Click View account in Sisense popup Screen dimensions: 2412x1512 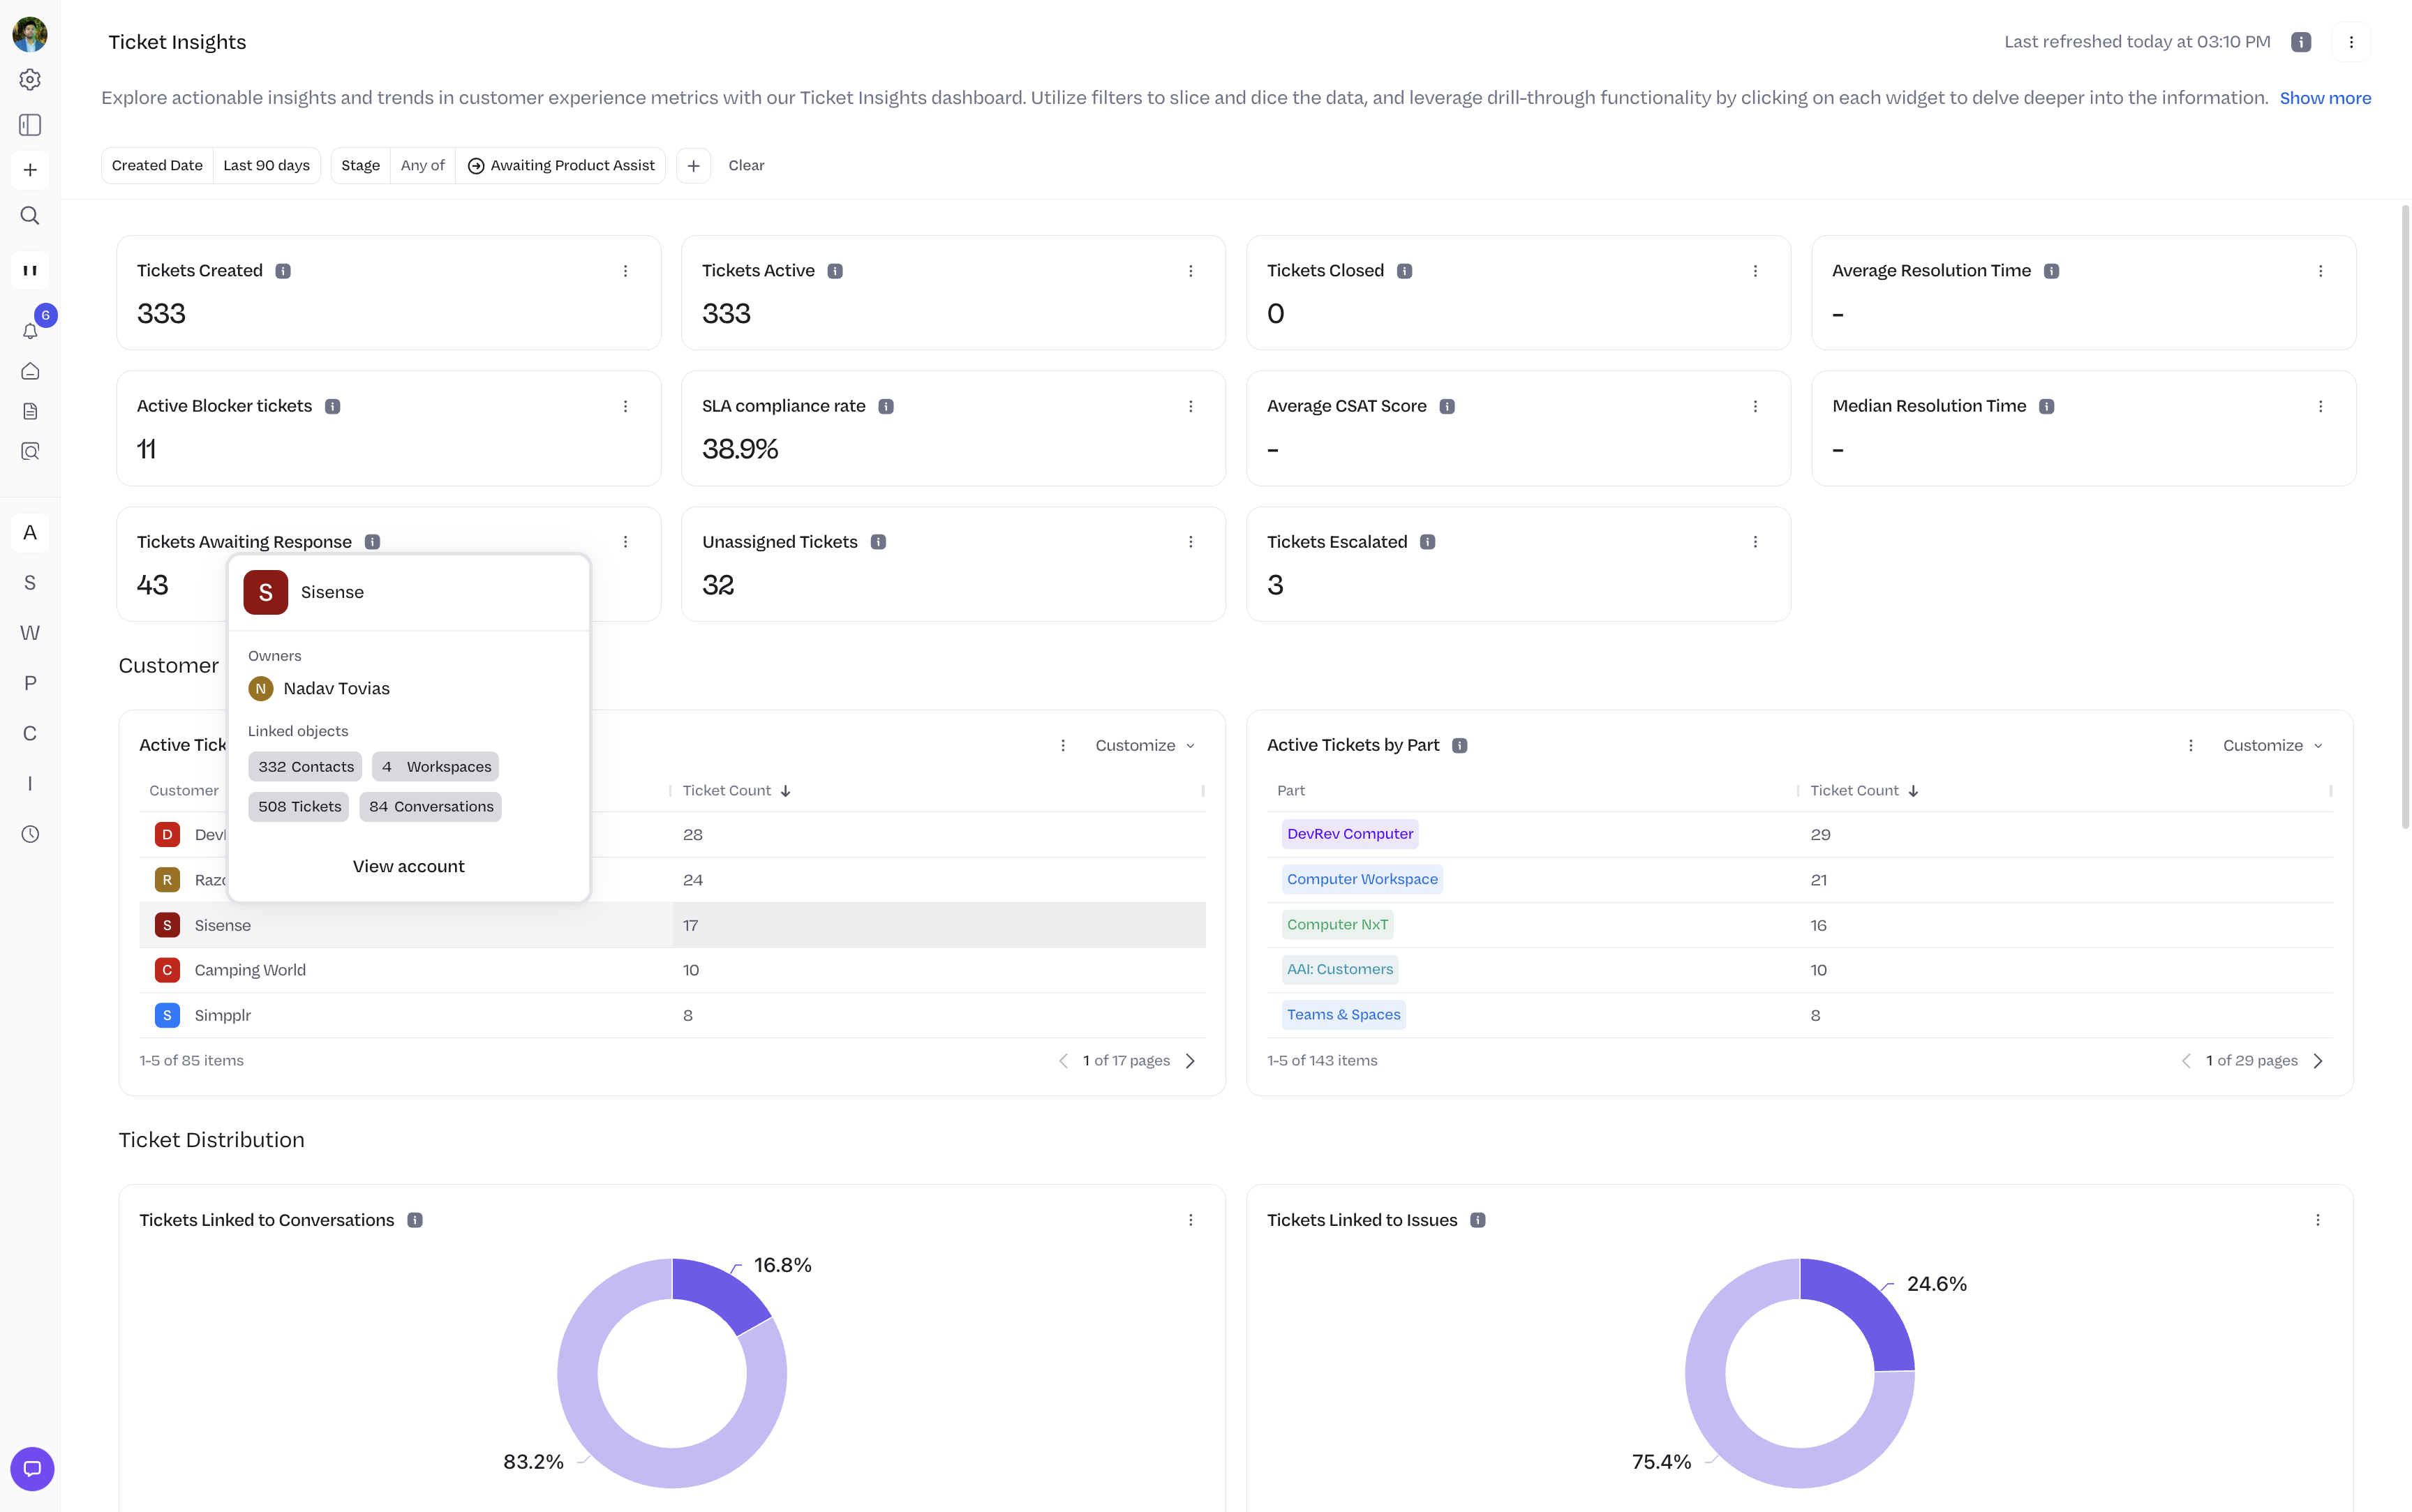409,866
